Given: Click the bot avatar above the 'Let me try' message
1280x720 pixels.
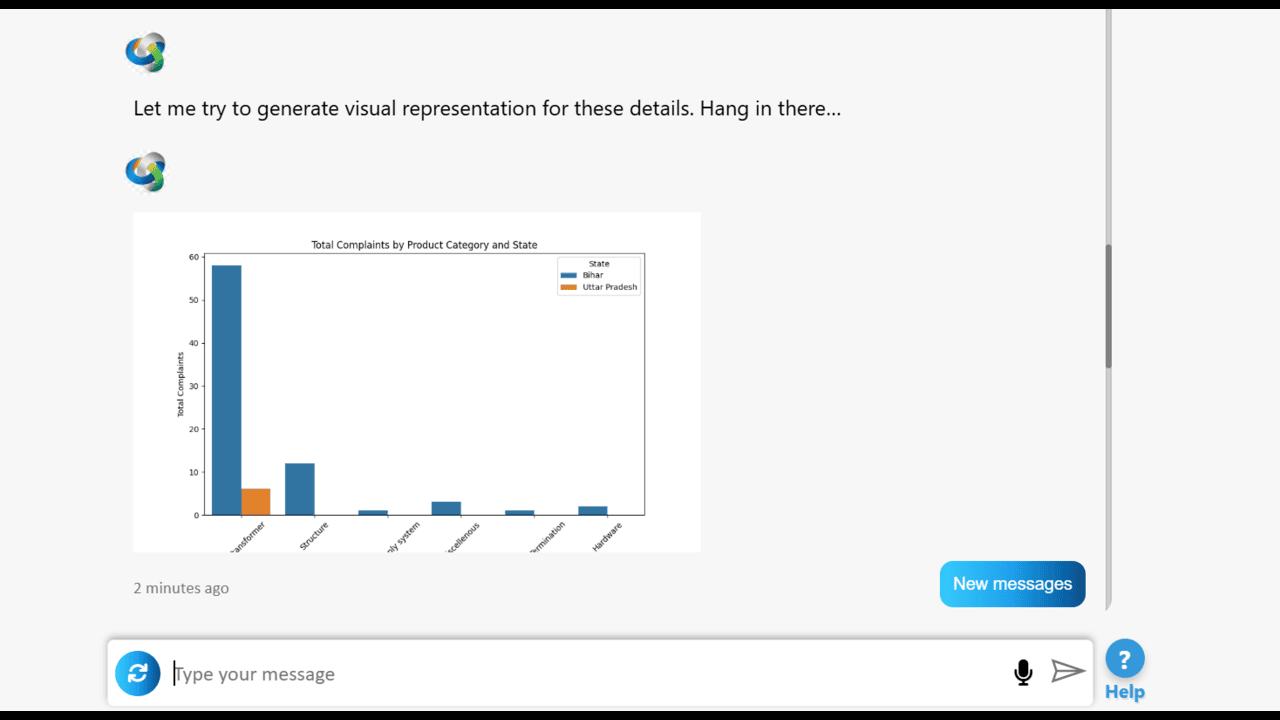Looking at the screenshot, I should point(146,53).
